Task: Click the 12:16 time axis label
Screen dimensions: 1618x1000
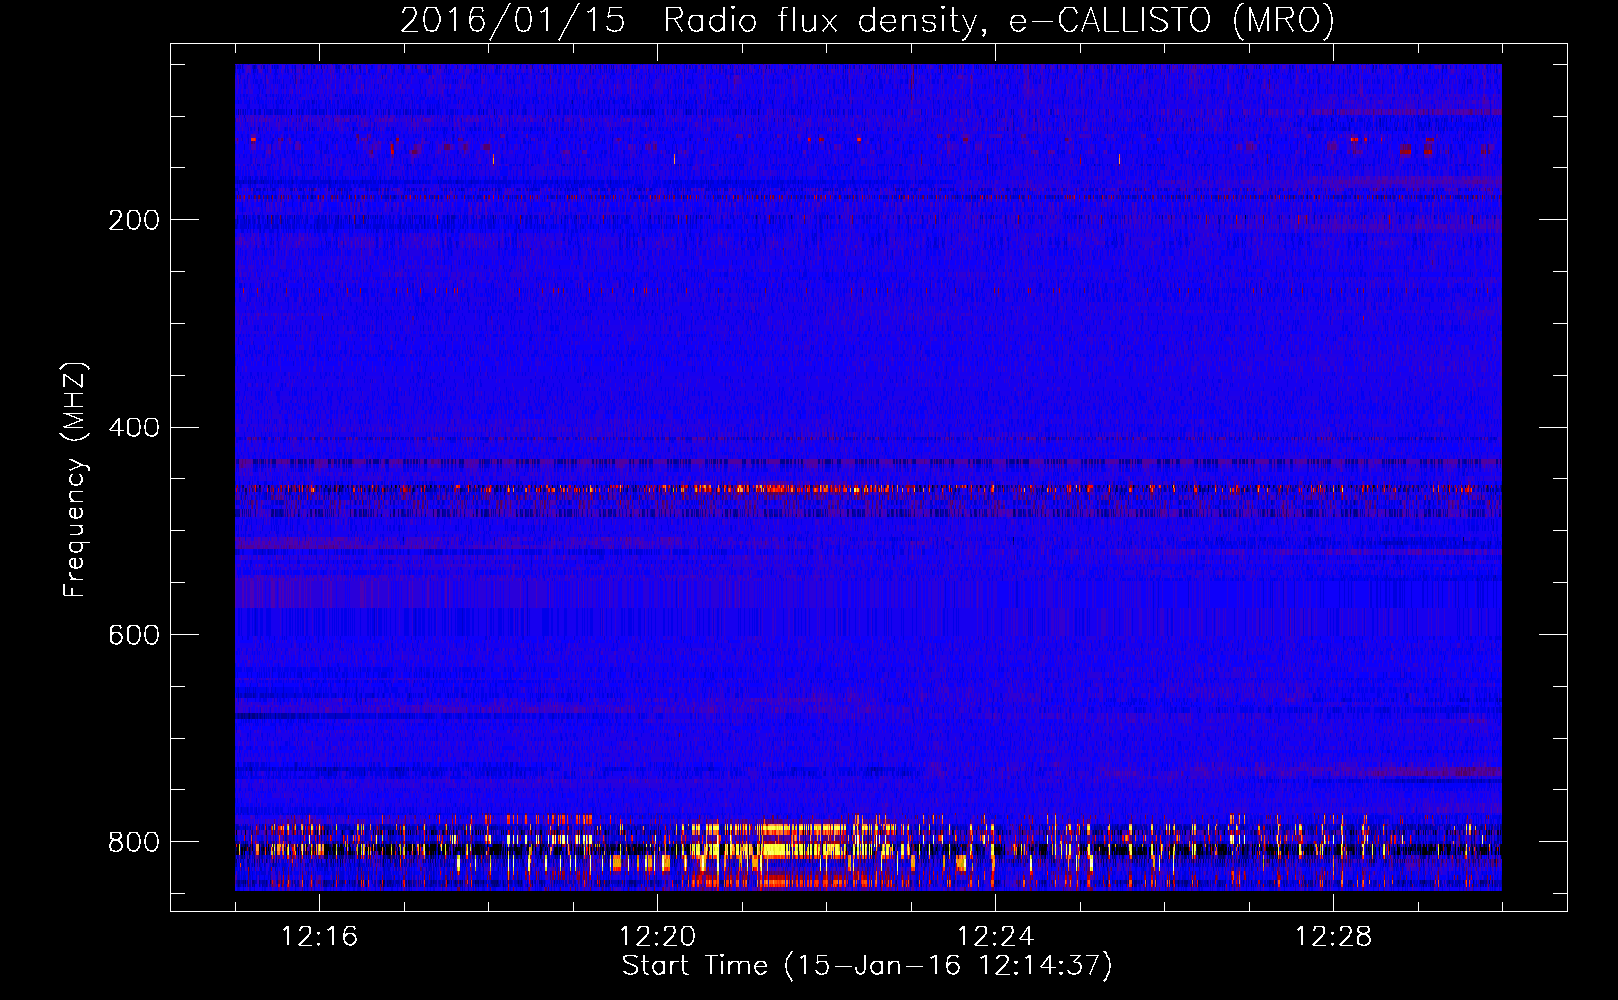Action: point(319,937)
